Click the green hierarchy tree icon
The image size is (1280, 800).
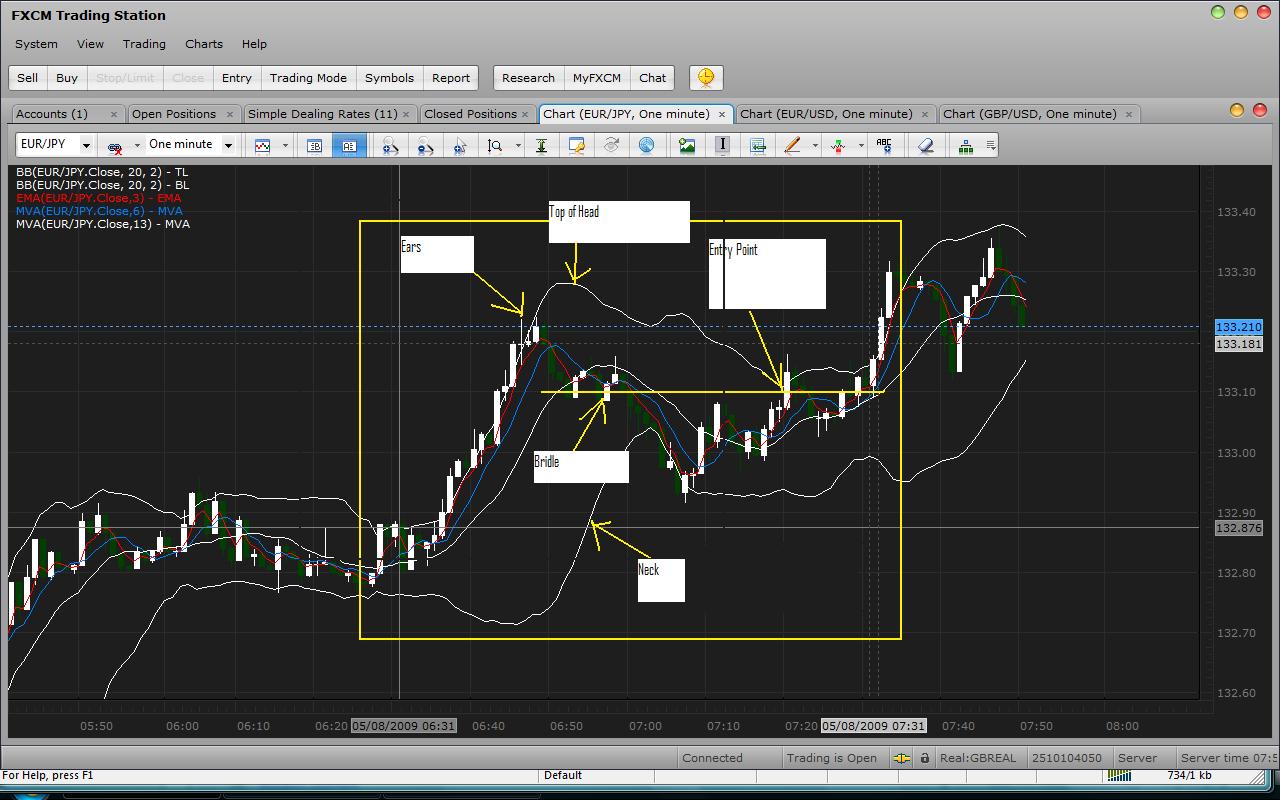coord(966,146)
